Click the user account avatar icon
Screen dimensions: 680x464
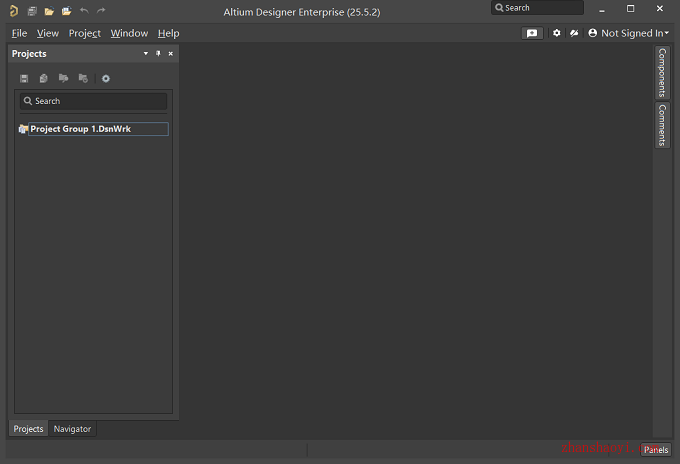(x=592, y=33)
